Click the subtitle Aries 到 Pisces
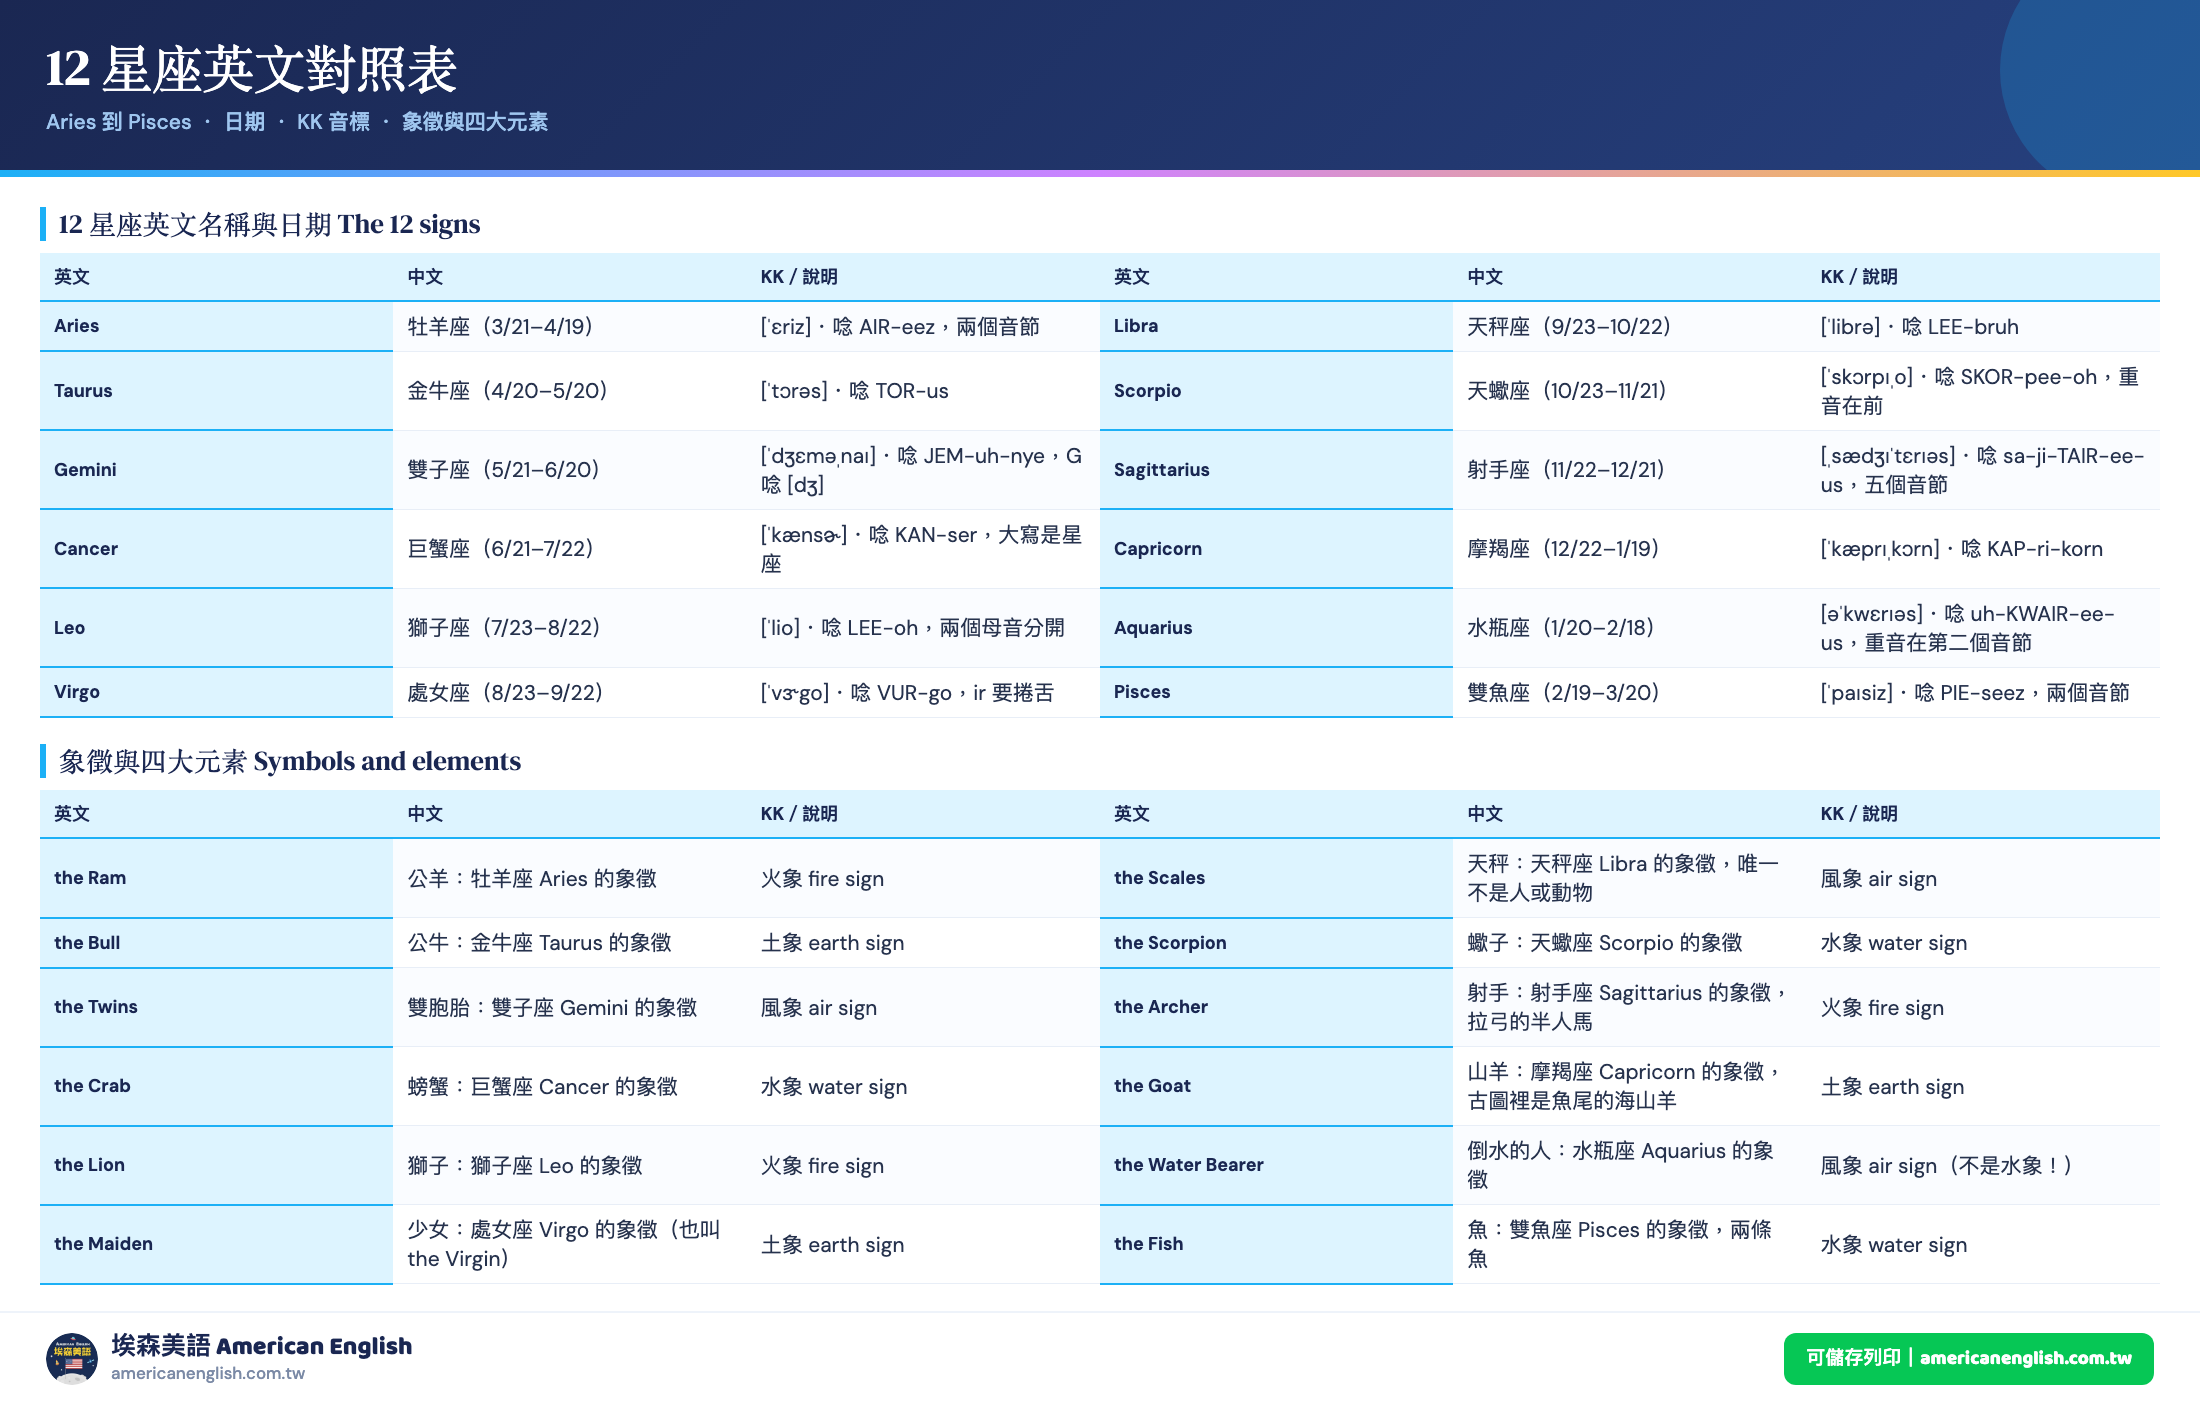 (x=118, y=122)
